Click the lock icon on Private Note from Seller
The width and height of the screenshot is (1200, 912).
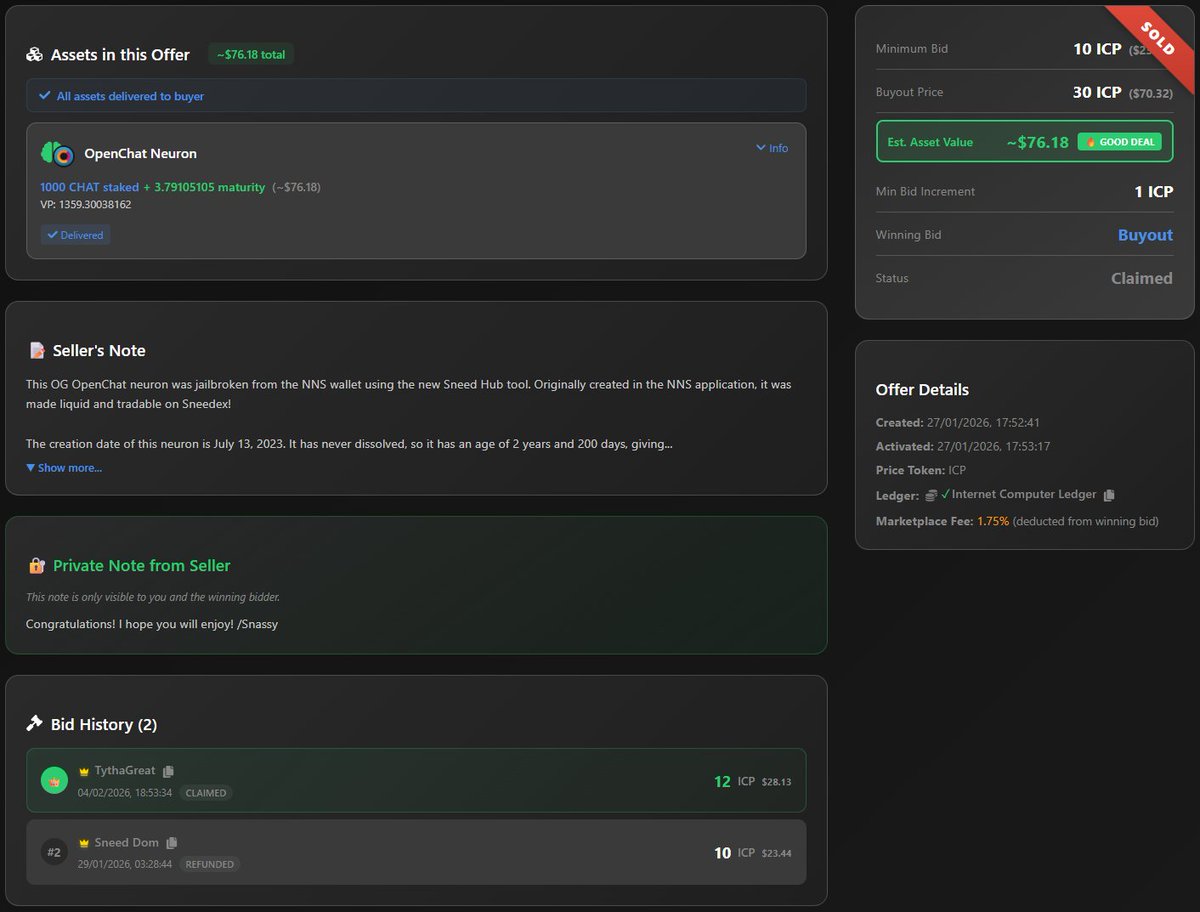(x=37, y=566)
